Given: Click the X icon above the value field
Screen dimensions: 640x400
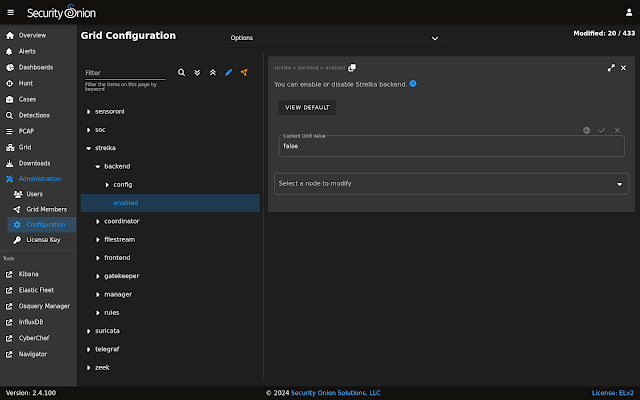Looking at the screenshot, I should pos(617,130).
